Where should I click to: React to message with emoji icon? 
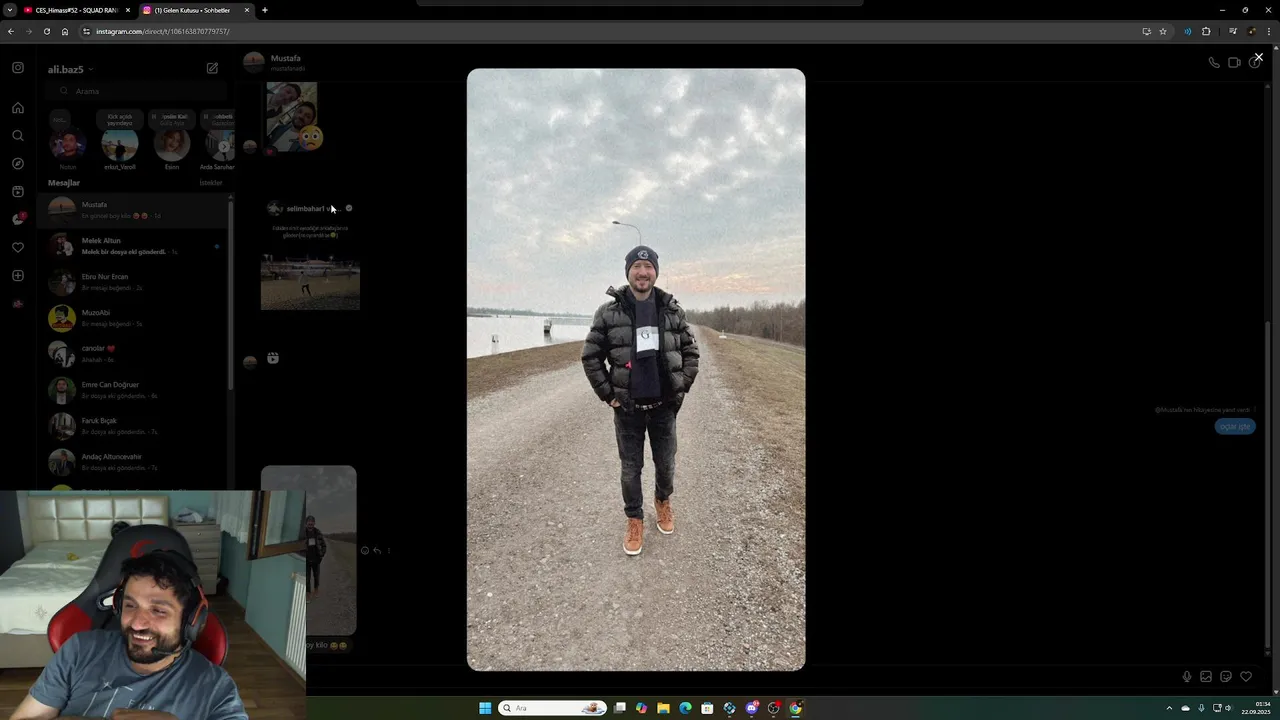point(364,550)
